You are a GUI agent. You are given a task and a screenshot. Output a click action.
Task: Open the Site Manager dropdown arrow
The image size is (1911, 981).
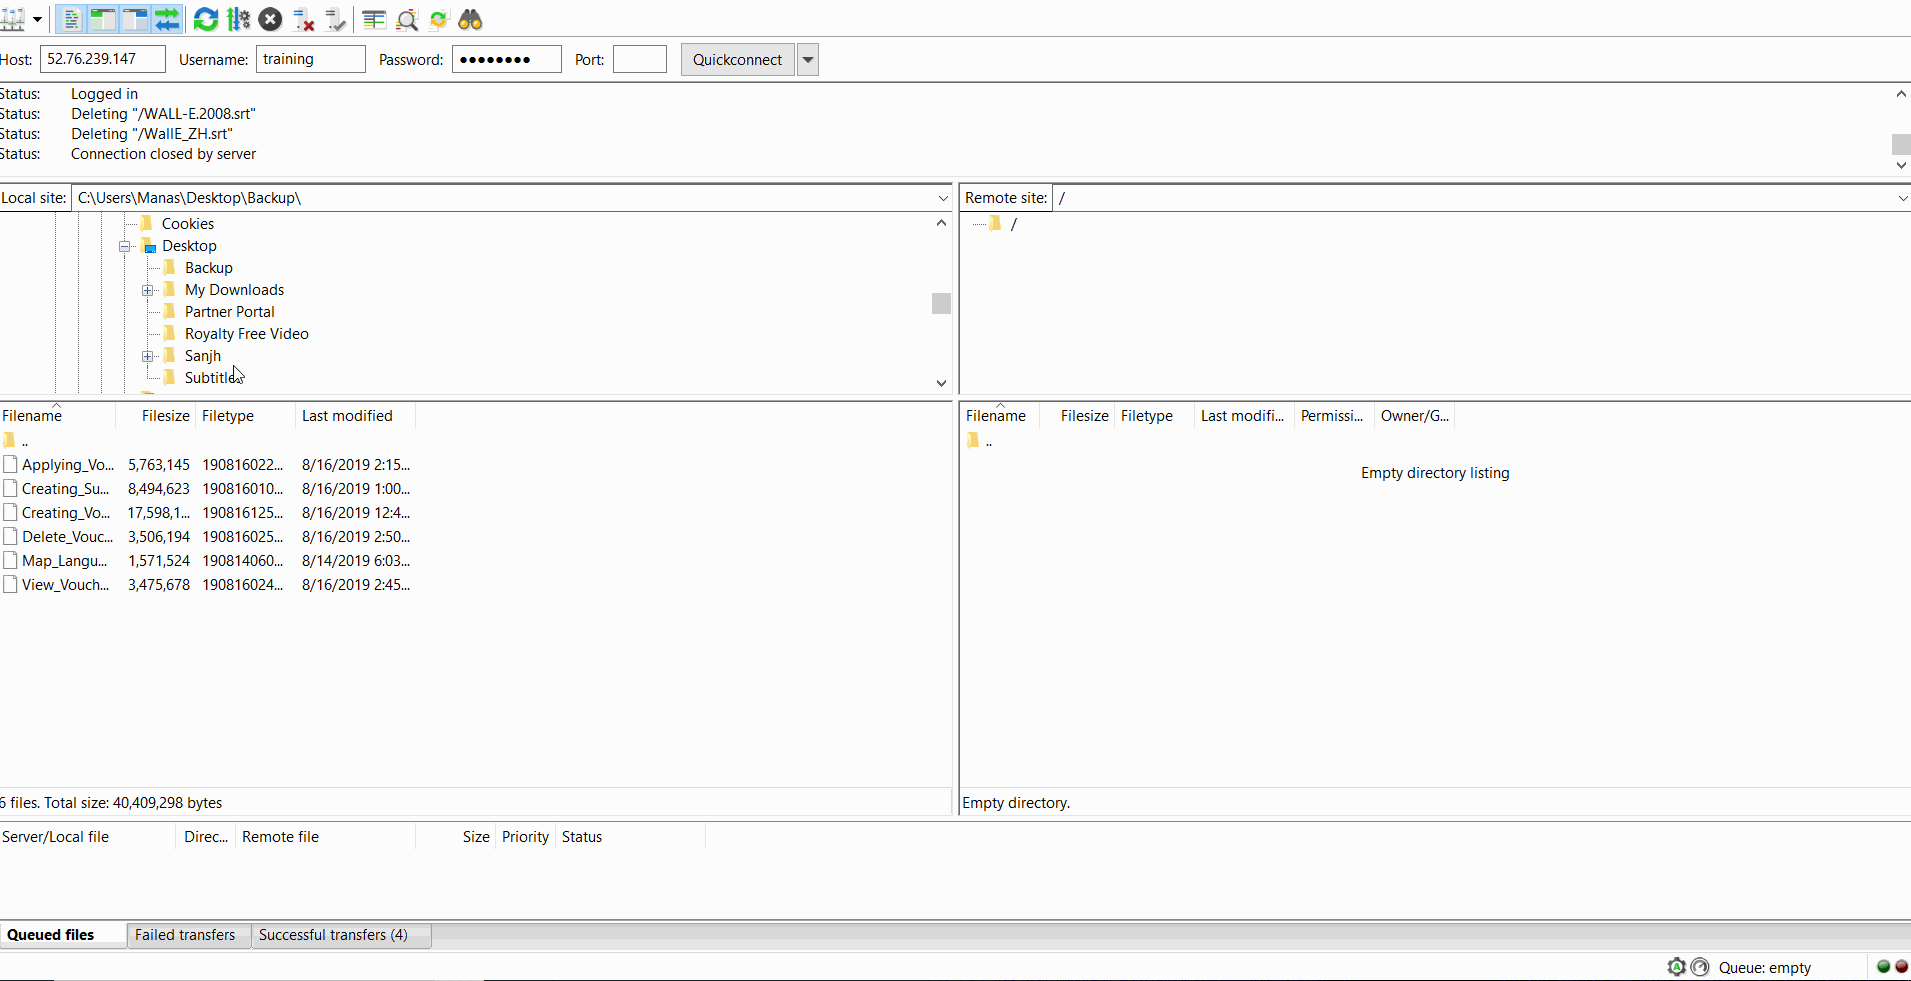click(x=38, y=19)
